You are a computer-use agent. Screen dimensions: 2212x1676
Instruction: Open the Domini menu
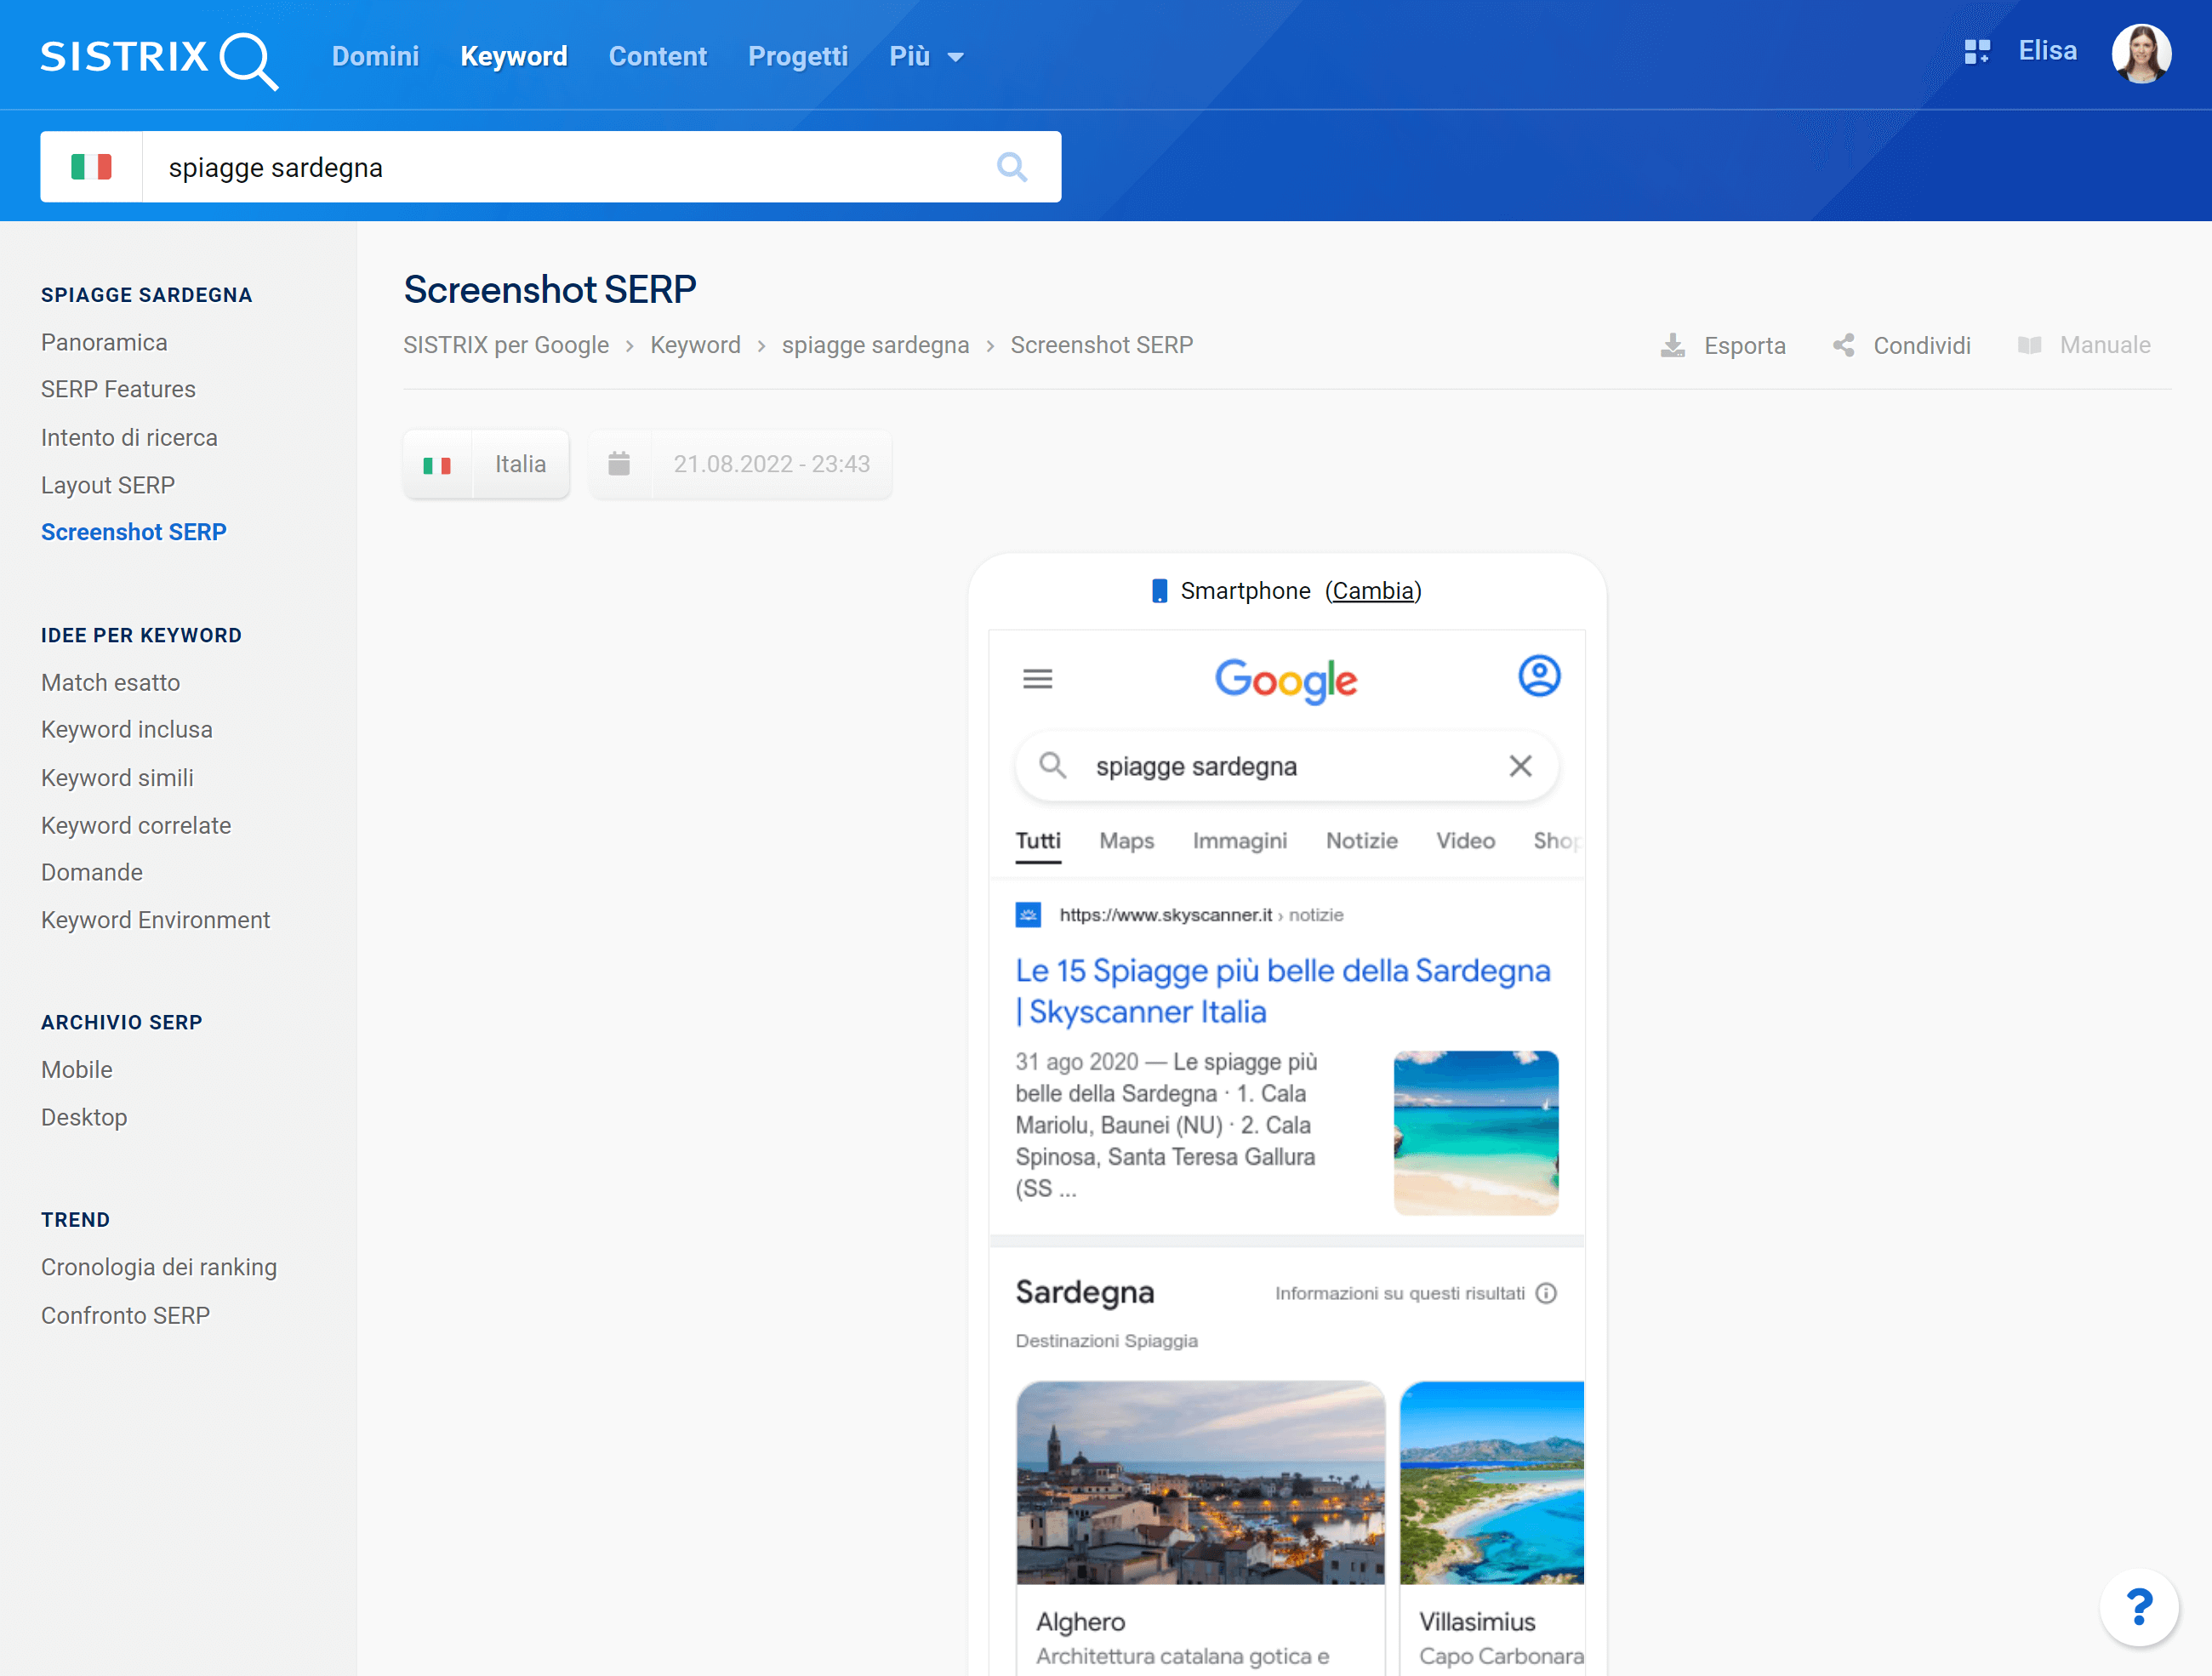[x=375, y=57]
